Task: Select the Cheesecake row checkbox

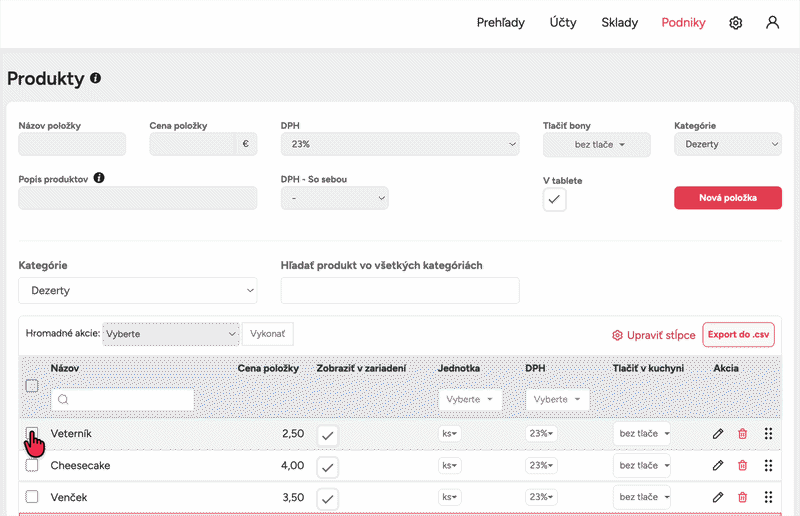Action: pos(32,465)
